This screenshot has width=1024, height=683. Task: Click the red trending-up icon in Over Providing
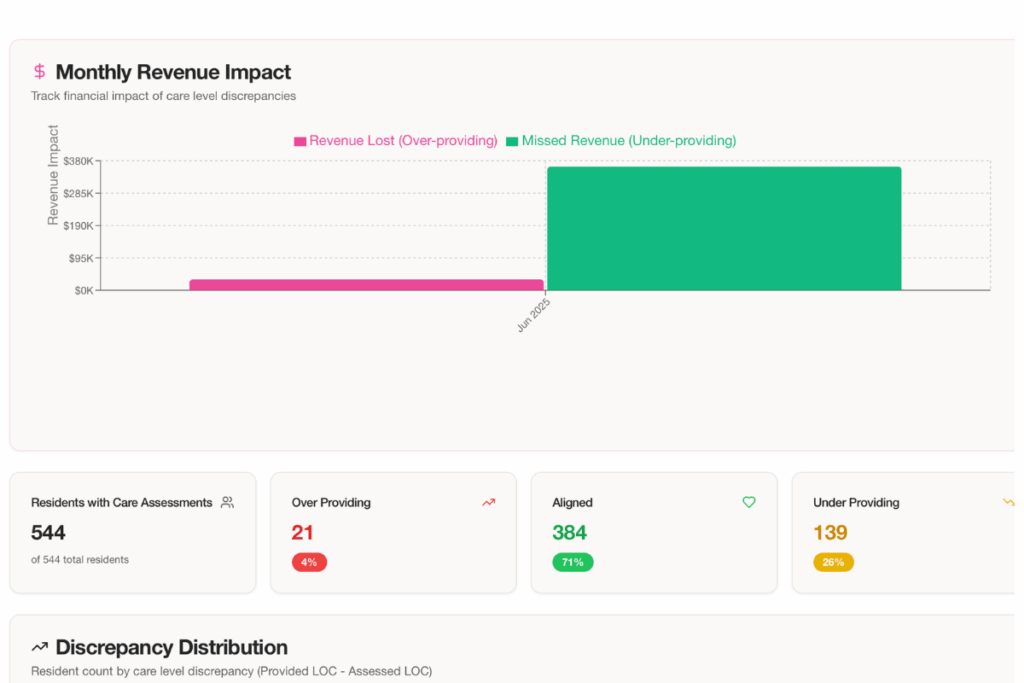pos(488,503)
